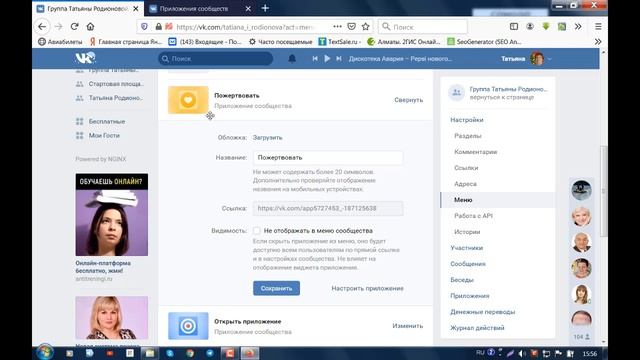
Task: Return to the page via вернуться к странице
Action: tap(502, 97)
